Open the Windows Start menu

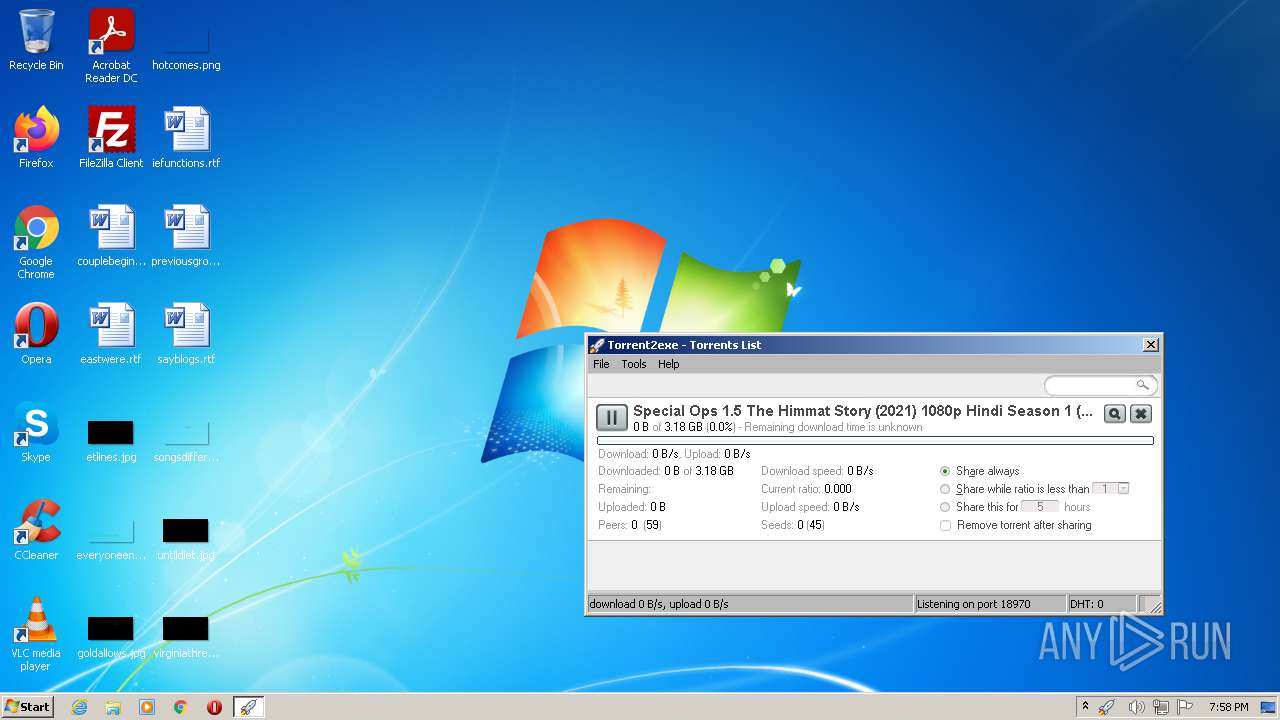point(27,706)
